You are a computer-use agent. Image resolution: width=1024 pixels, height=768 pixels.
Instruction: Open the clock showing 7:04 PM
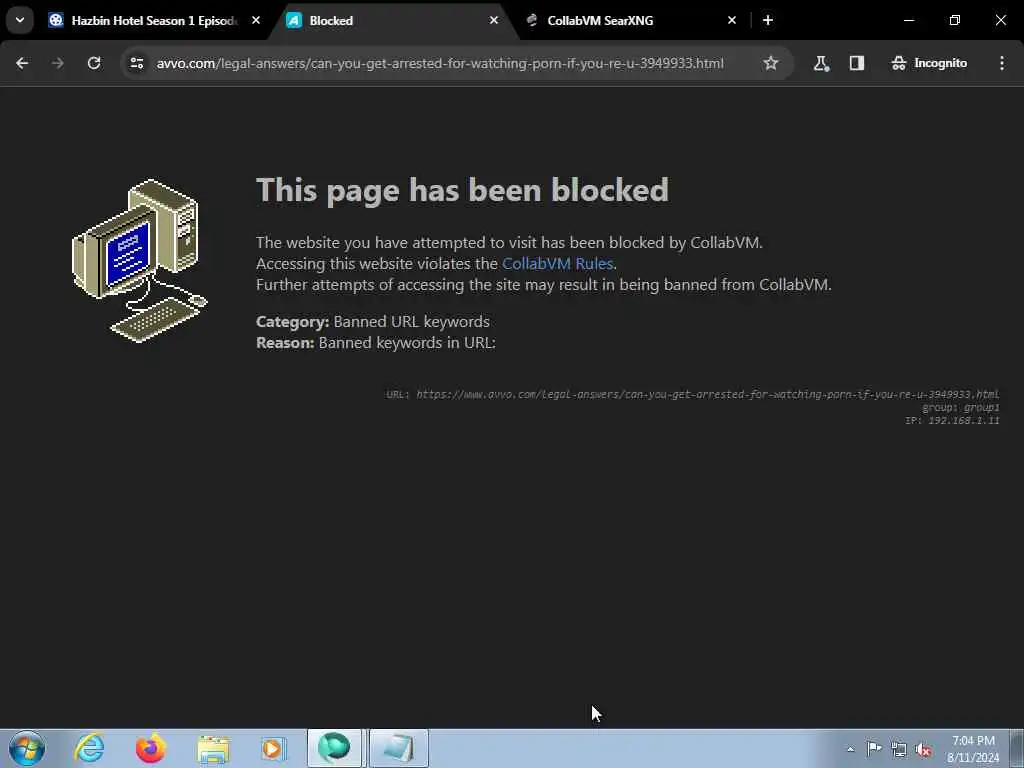[973, 748]
